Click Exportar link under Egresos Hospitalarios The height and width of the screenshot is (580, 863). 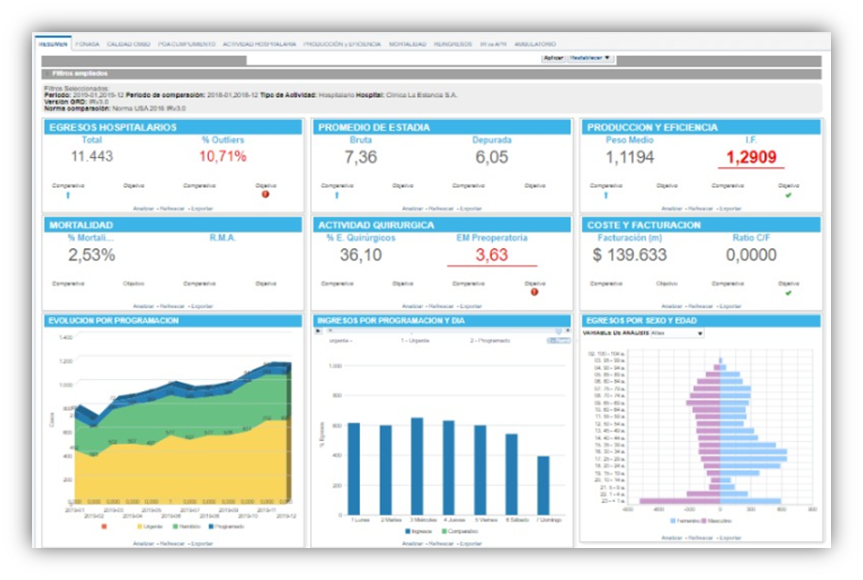pyautogui.click(x=201, y=208)
